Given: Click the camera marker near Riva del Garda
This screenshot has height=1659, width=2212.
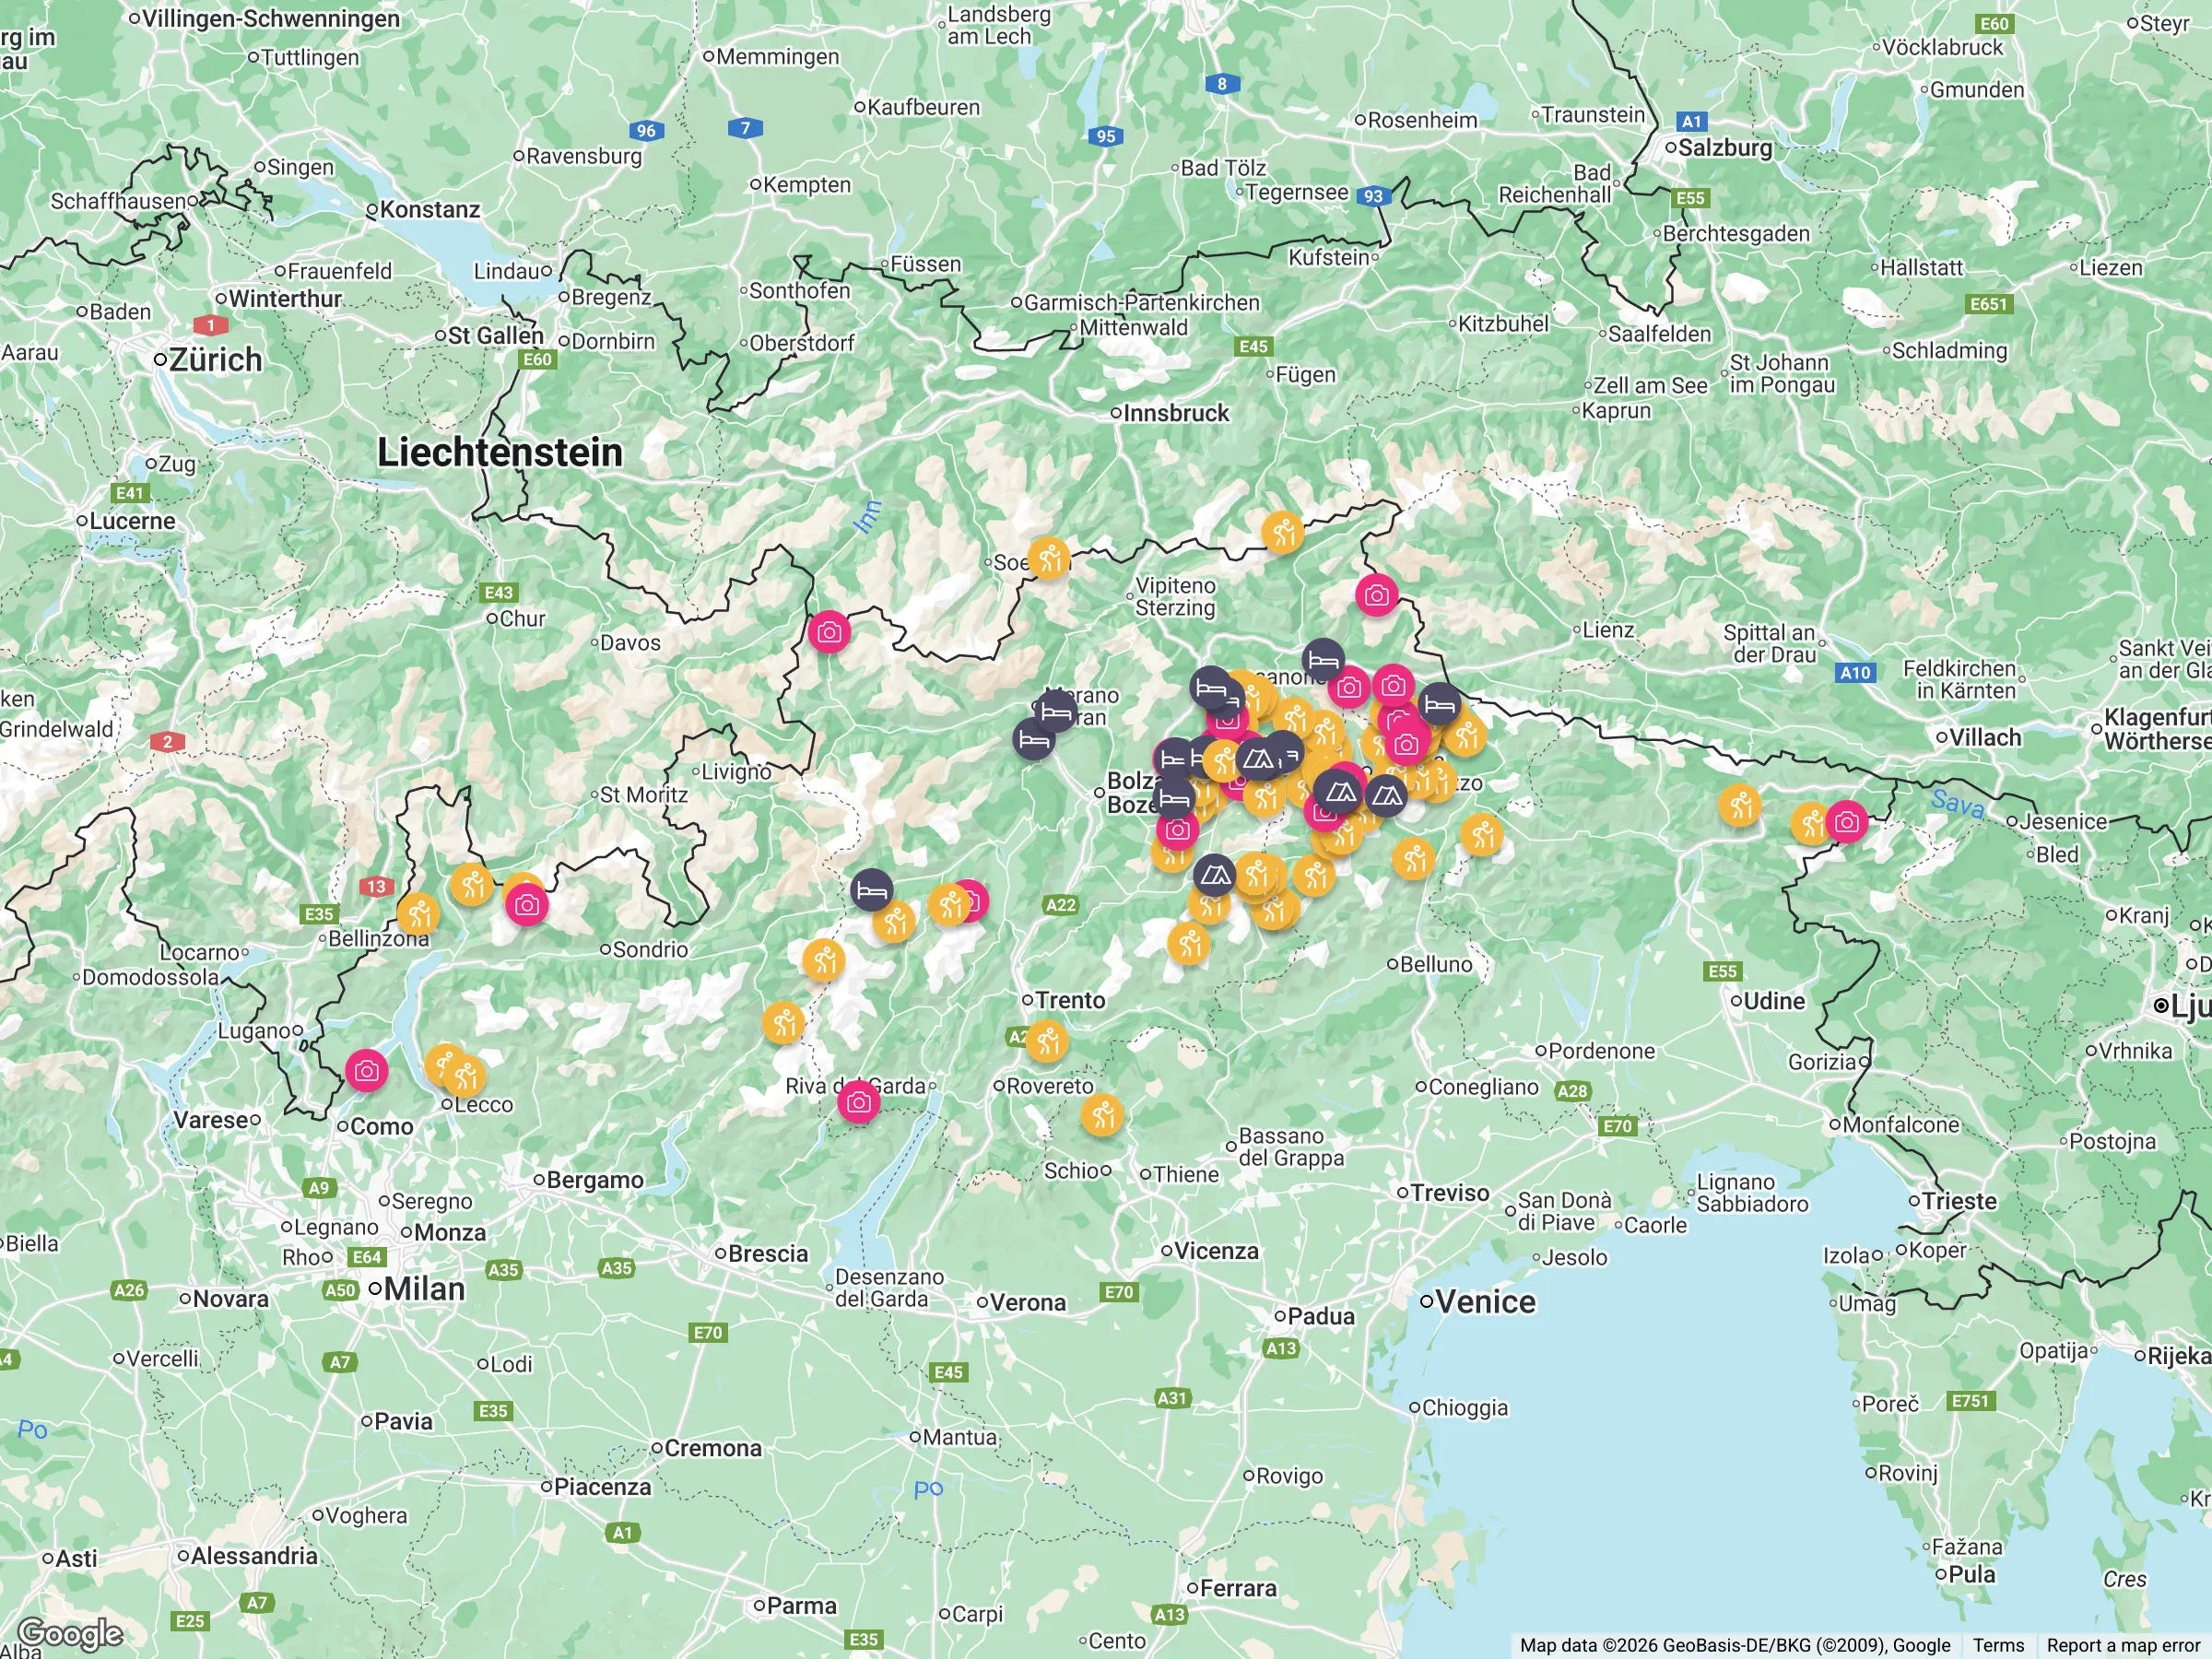Looking at the screenshot, I should 858,1102.
